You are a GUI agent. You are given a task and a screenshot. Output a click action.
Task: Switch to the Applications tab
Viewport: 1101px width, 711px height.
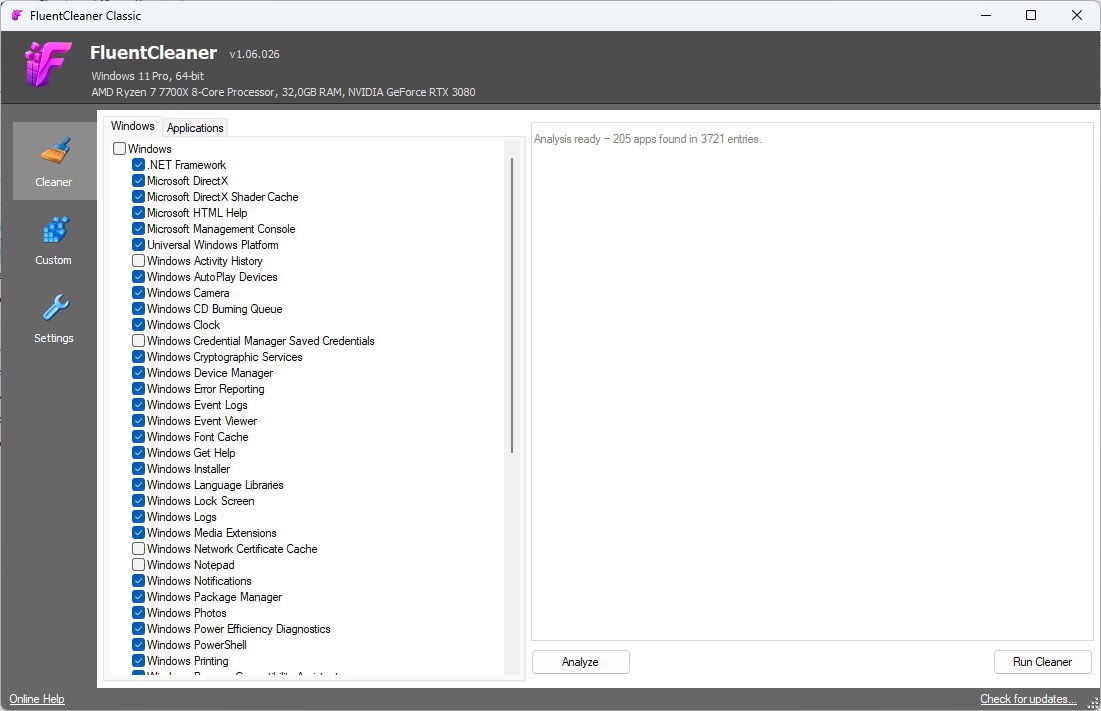pyautogui.click(x=195, y=128)
